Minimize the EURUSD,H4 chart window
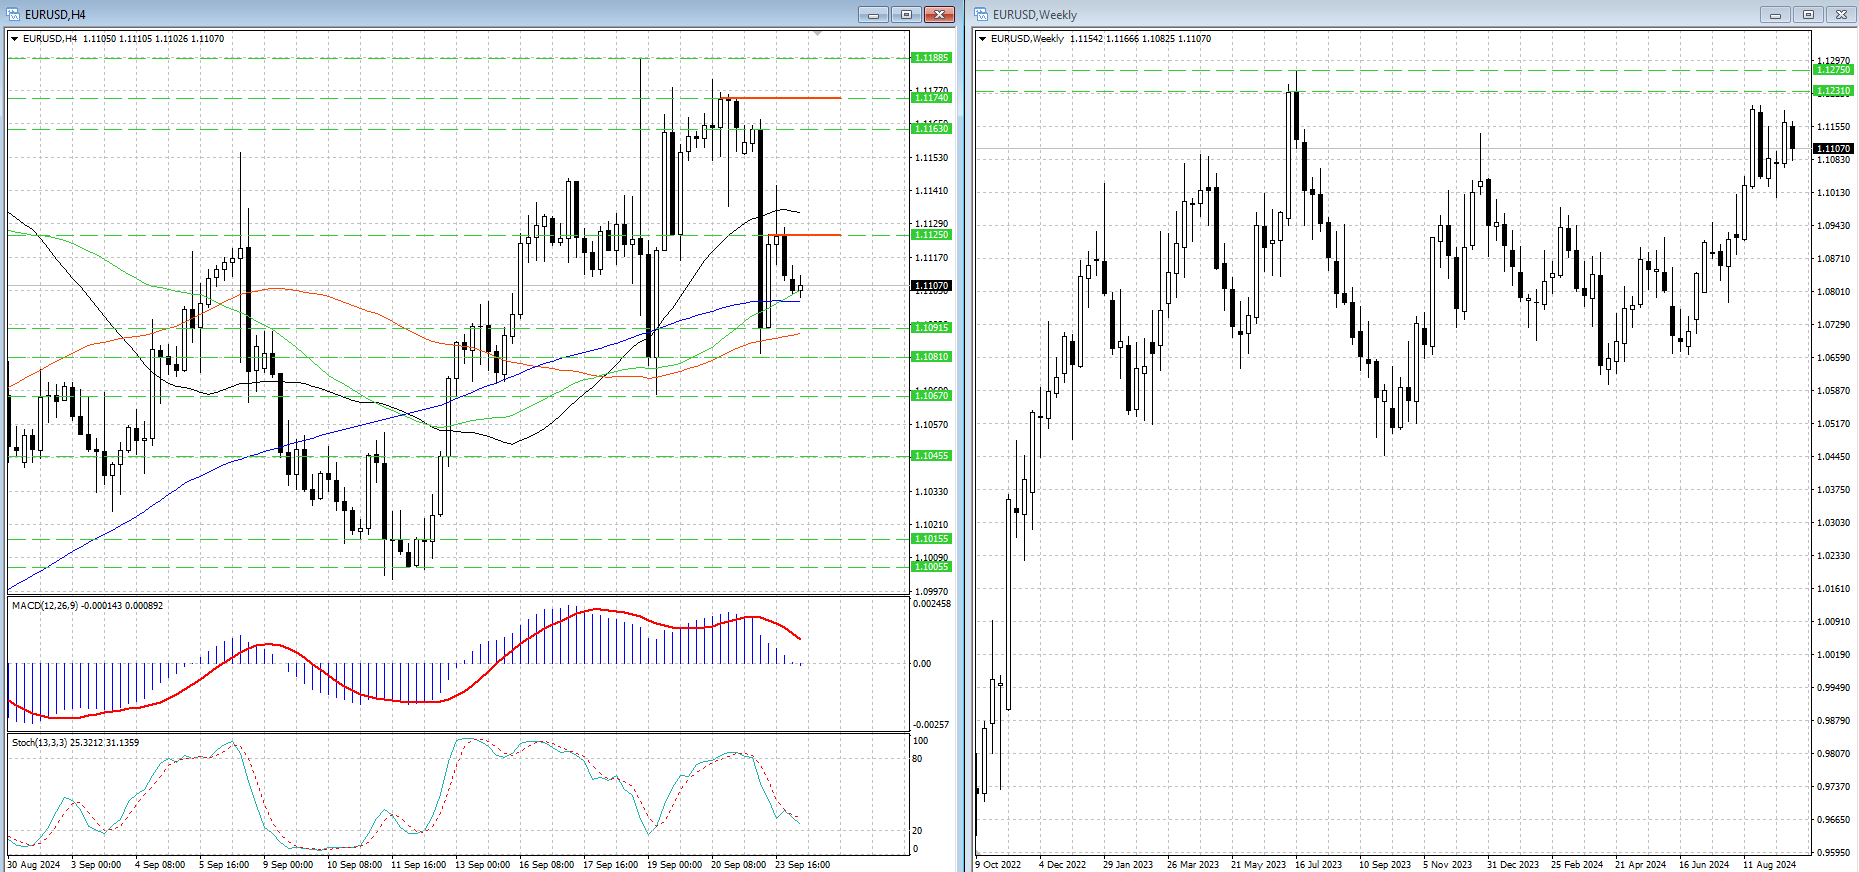This screenshot has width=1859, height=872. [x=873, y=14]
